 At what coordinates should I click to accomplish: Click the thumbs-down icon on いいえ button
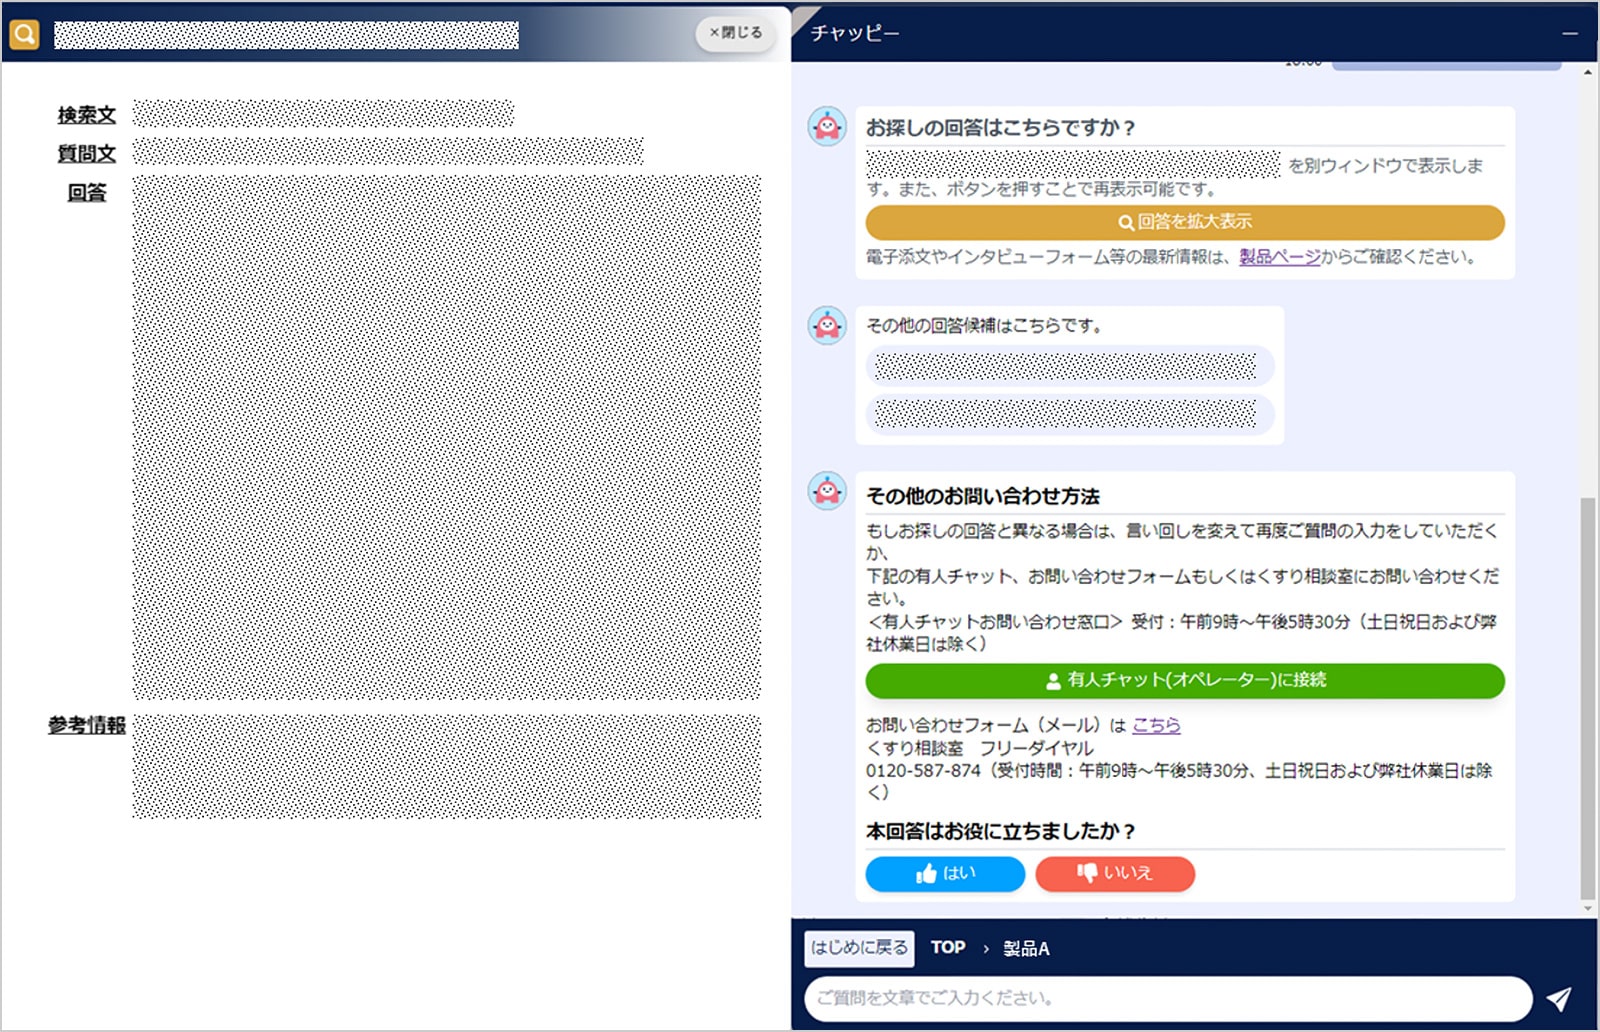(x=1089, y=873)
